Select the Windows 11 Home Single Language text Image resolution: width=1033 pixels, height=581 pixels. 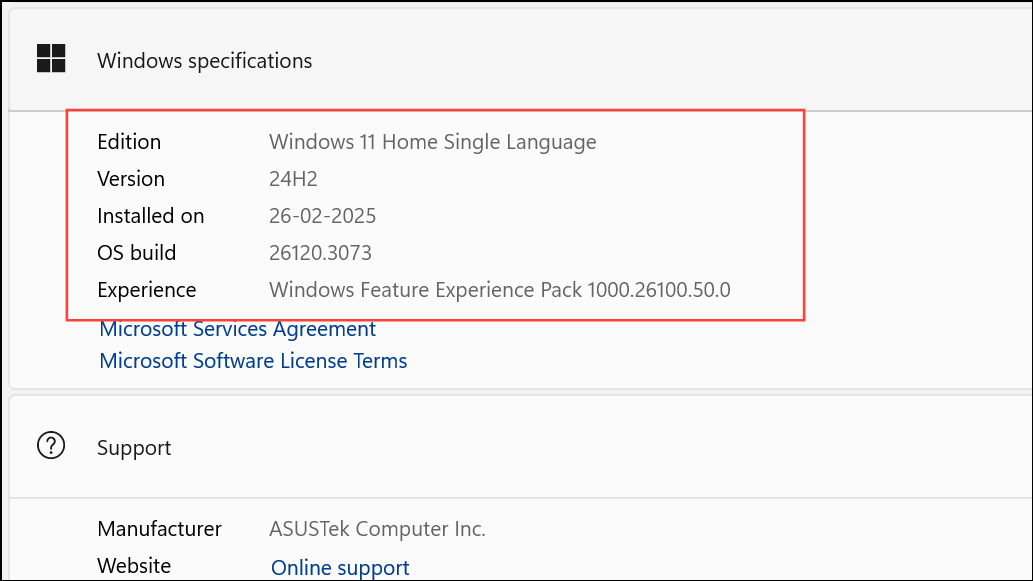coord(433,142)
